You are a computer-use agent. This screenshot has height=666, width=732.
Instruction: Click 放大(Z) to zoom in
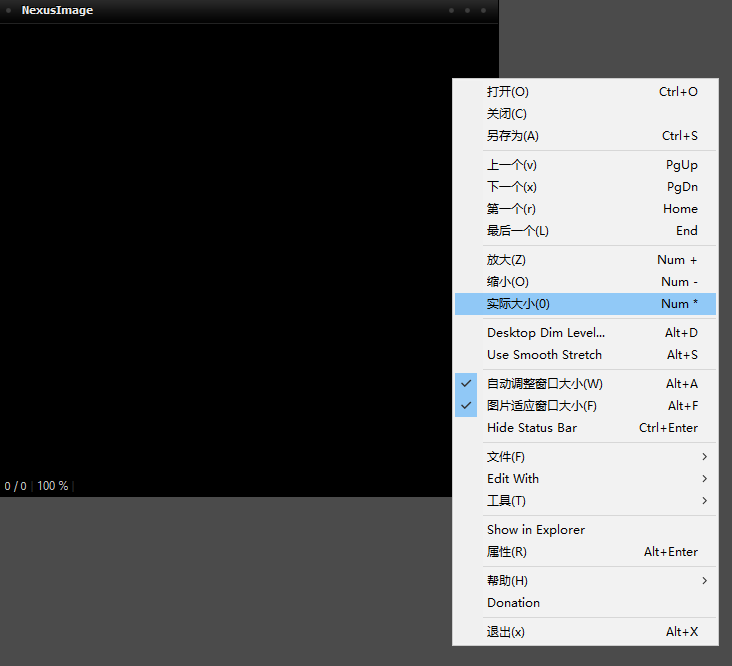click(x=506, y=260)
